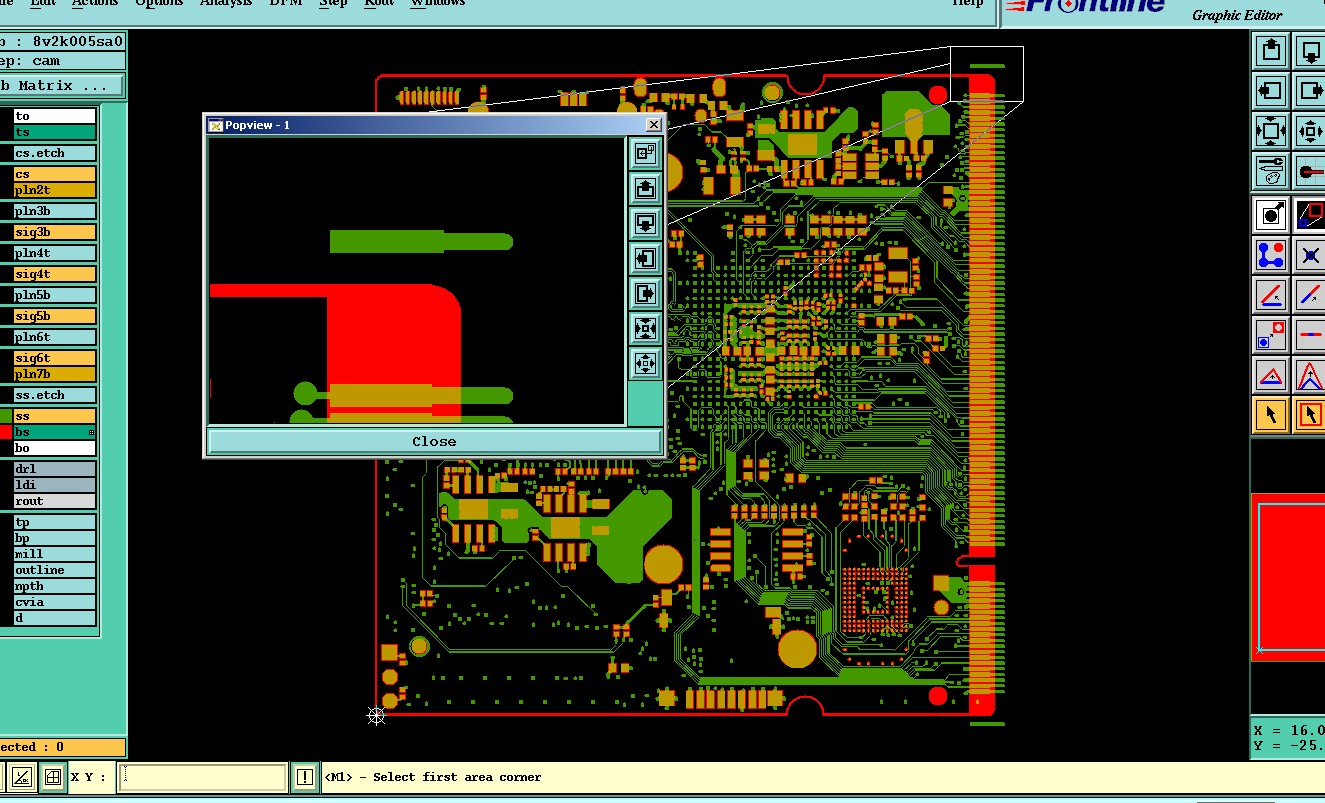Screen dimensions: 1325x803
Task: Open the Analysis menu
Action: click(x=226, y=3)
